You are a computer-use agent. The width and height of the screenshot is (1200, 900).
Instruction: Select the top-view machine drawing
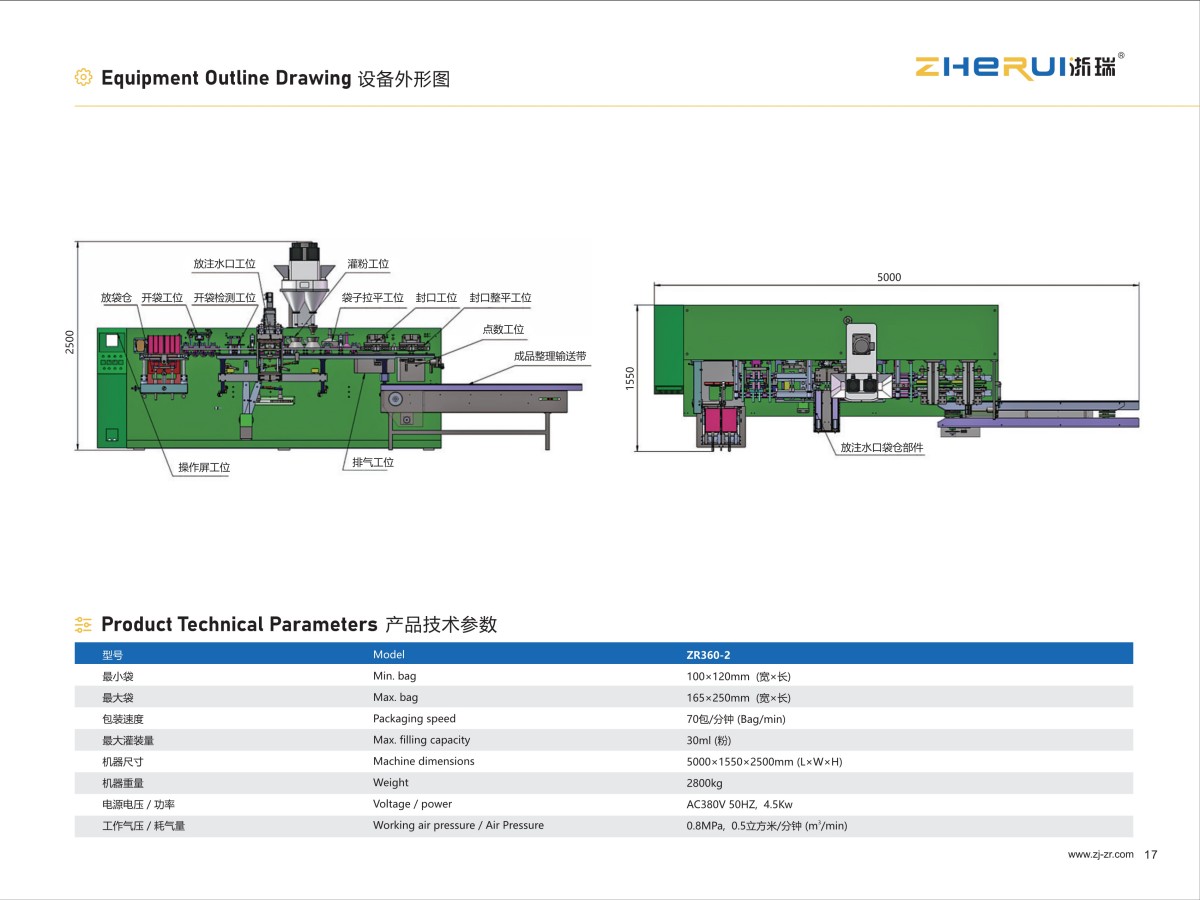896,370
